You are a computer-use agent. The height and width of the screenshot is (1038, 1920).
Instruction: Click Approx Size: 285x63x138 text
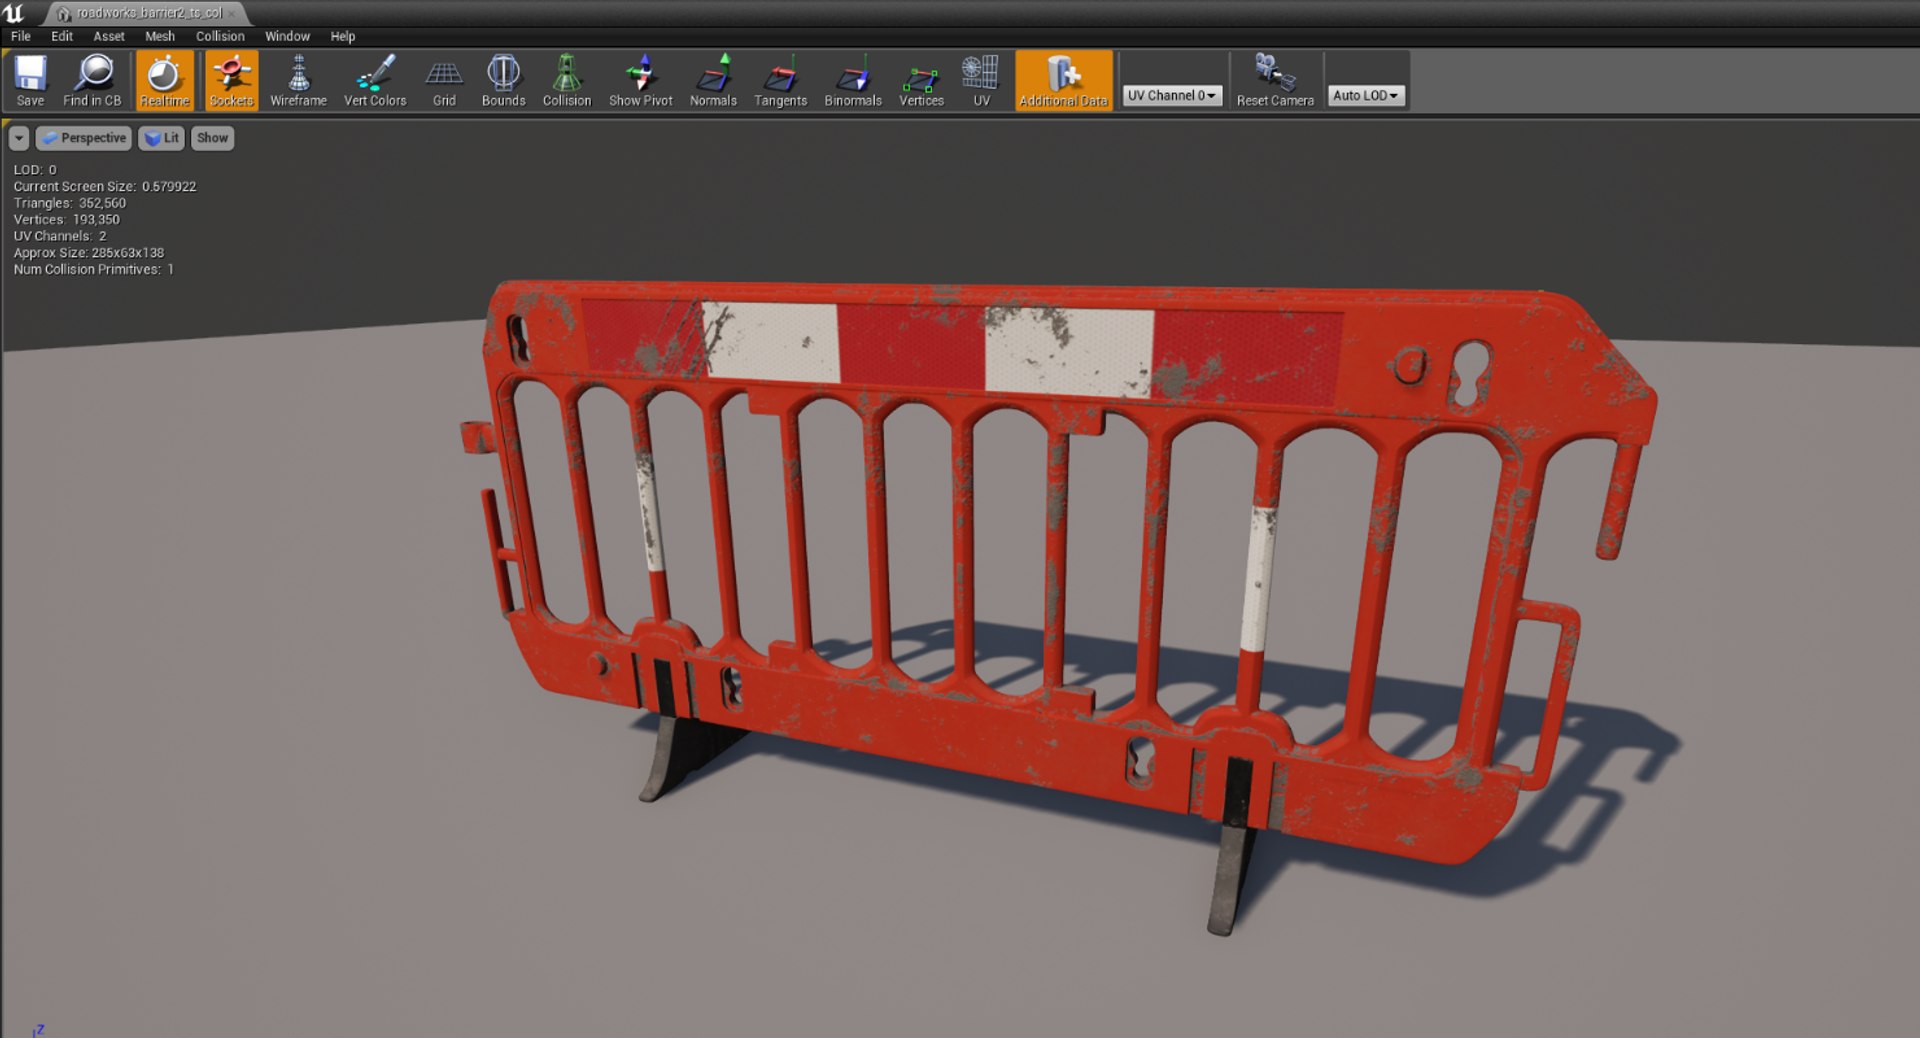[89, 253]
